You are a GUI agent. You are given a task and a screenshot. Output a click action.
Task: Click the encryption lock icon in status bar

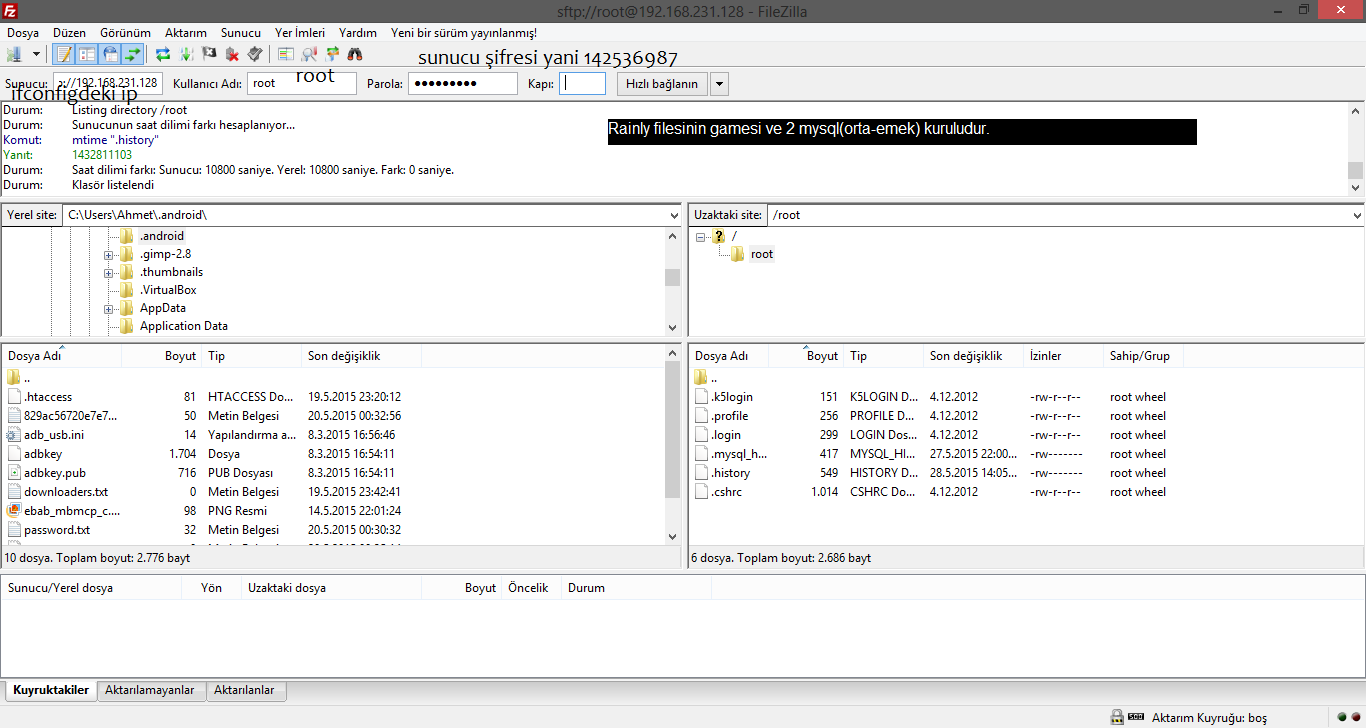pos(1117,717)
